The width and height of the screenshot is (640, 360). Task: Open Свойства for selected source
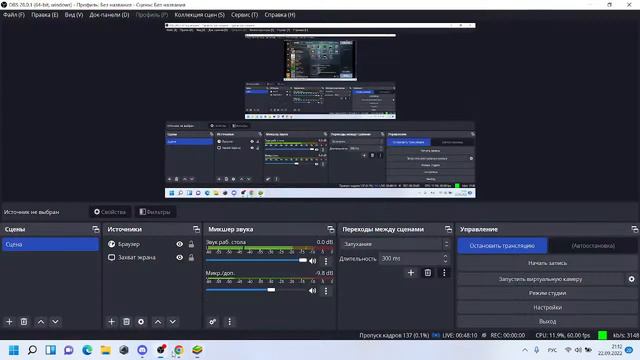110,212
